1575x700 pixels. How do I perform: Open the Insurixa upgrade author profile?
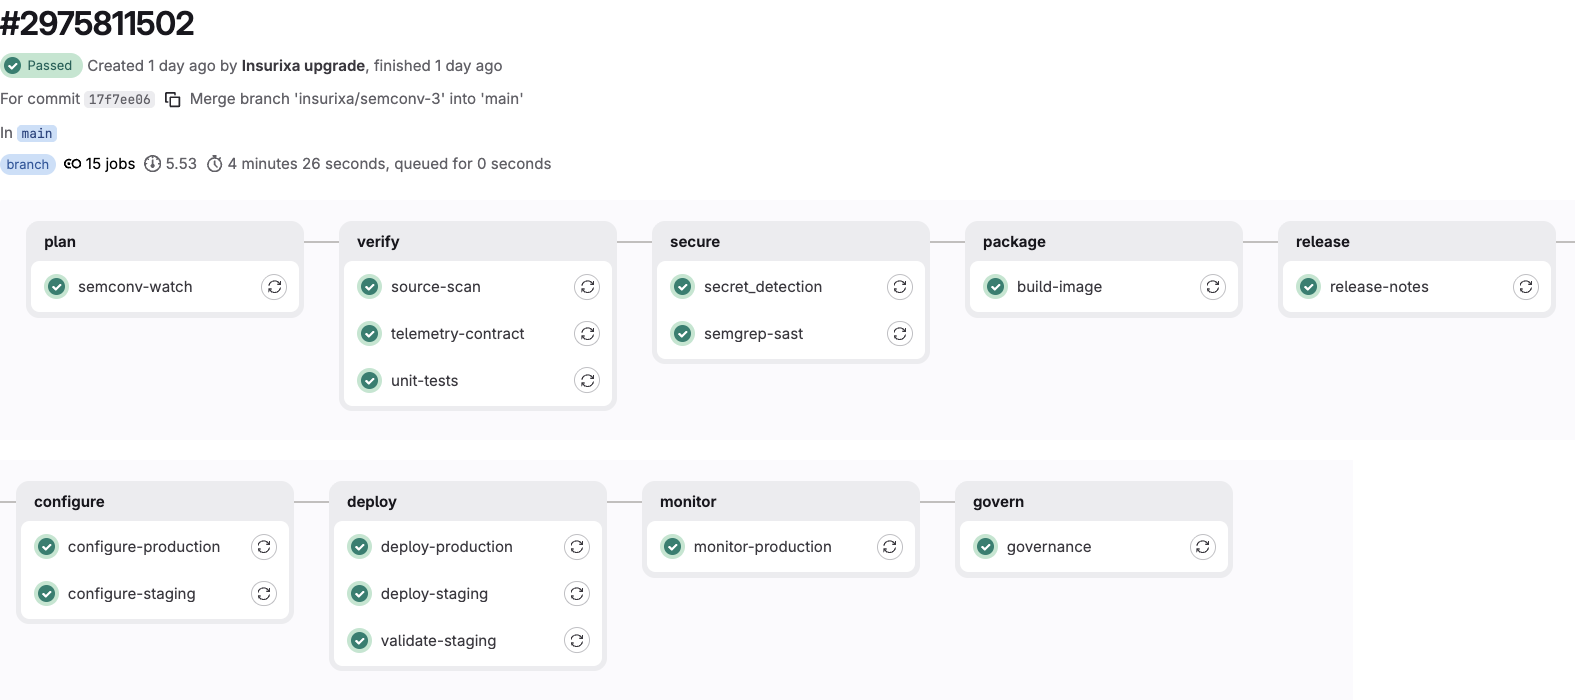click(303, 66)
